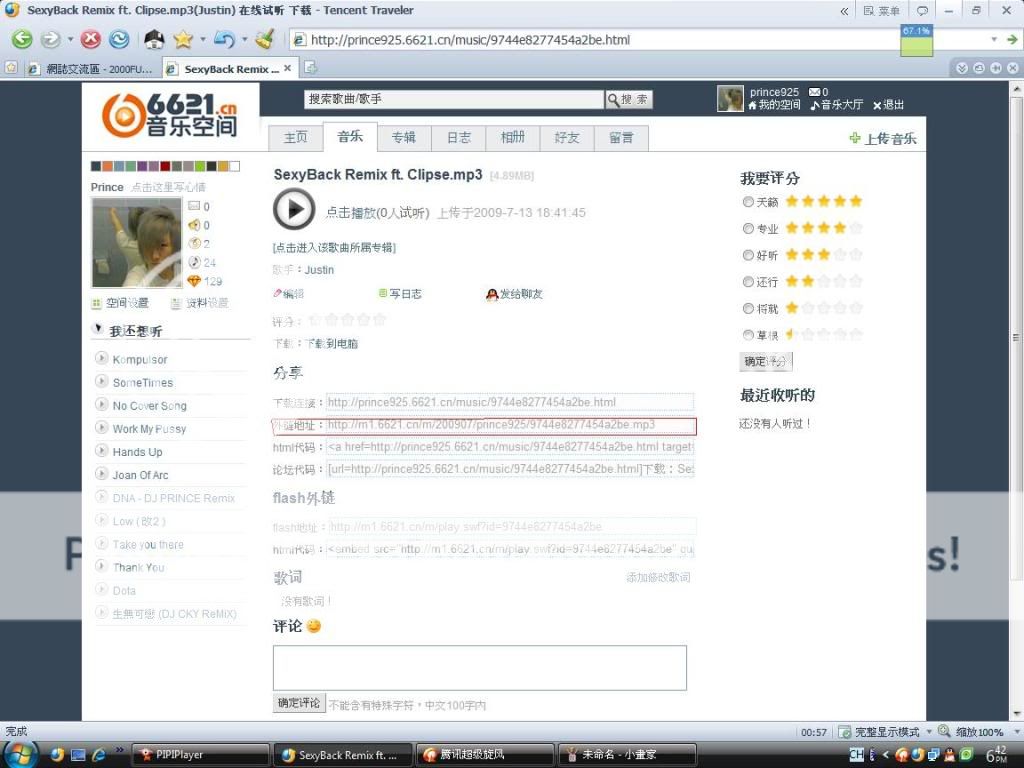This screenshot has width=1024, height=768.
Task: Open favorites with the star icon
Action: coord(182,40)
